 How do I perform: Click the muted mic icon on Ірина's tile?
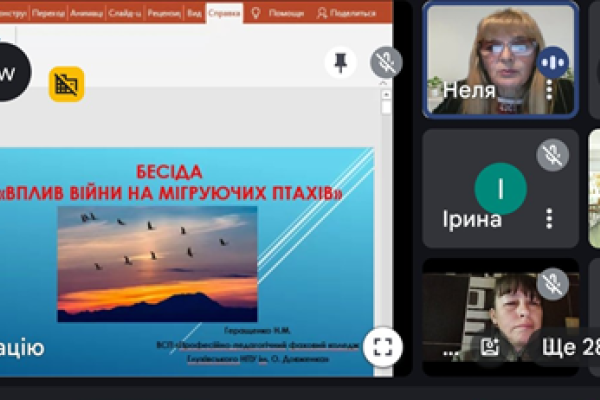click(x=551, y=155)
